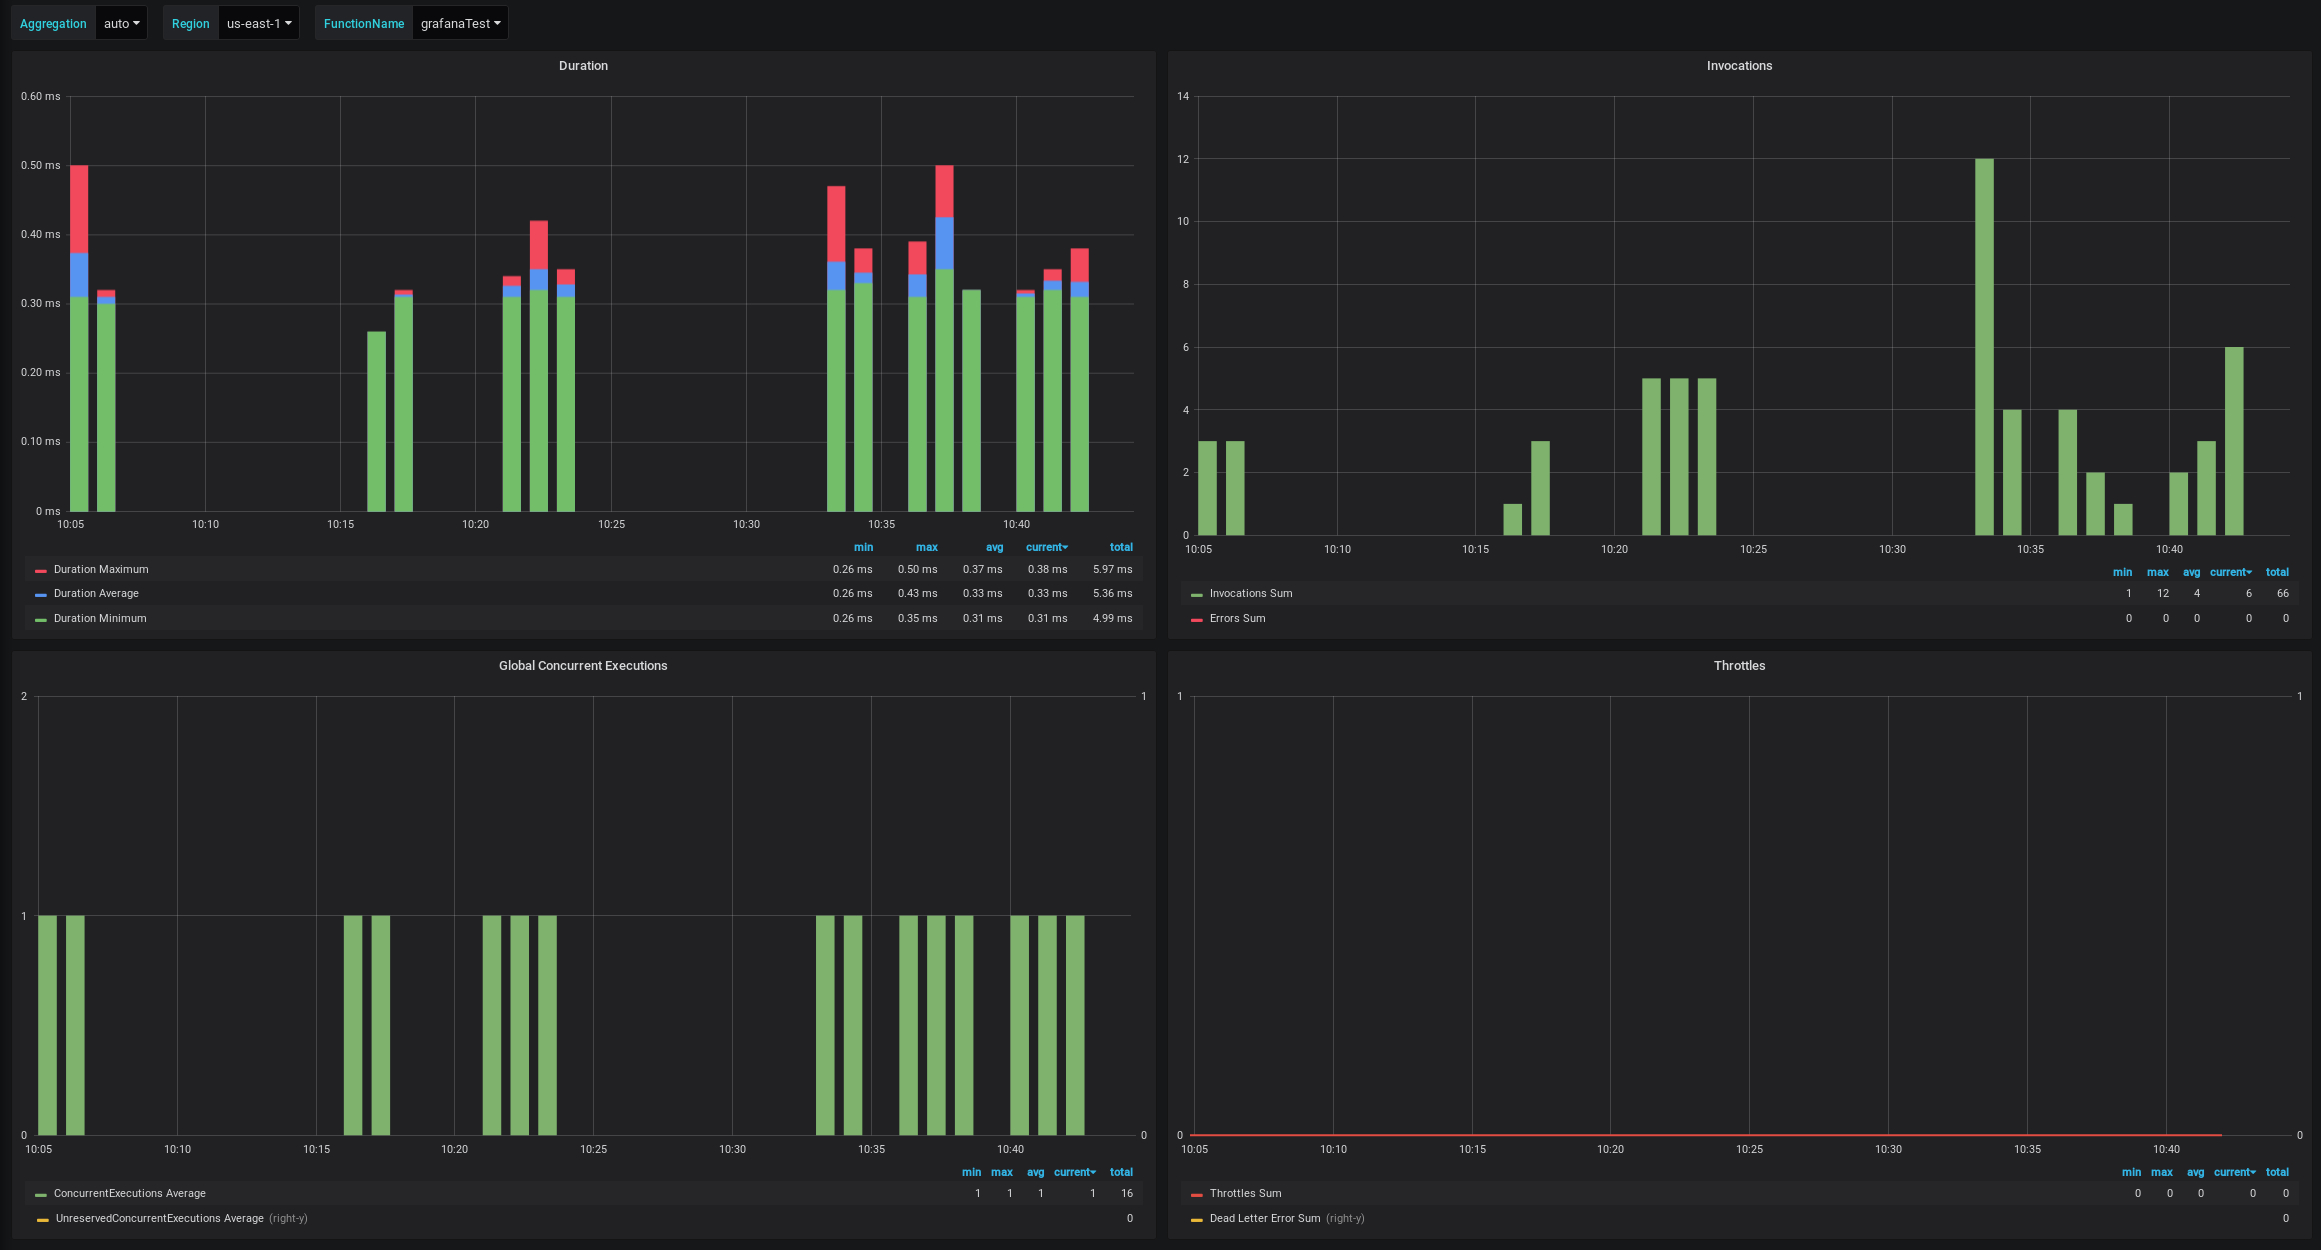Open Global Concurrent Executions panel title menu
2321x1250 pixels.
[583, 666]
